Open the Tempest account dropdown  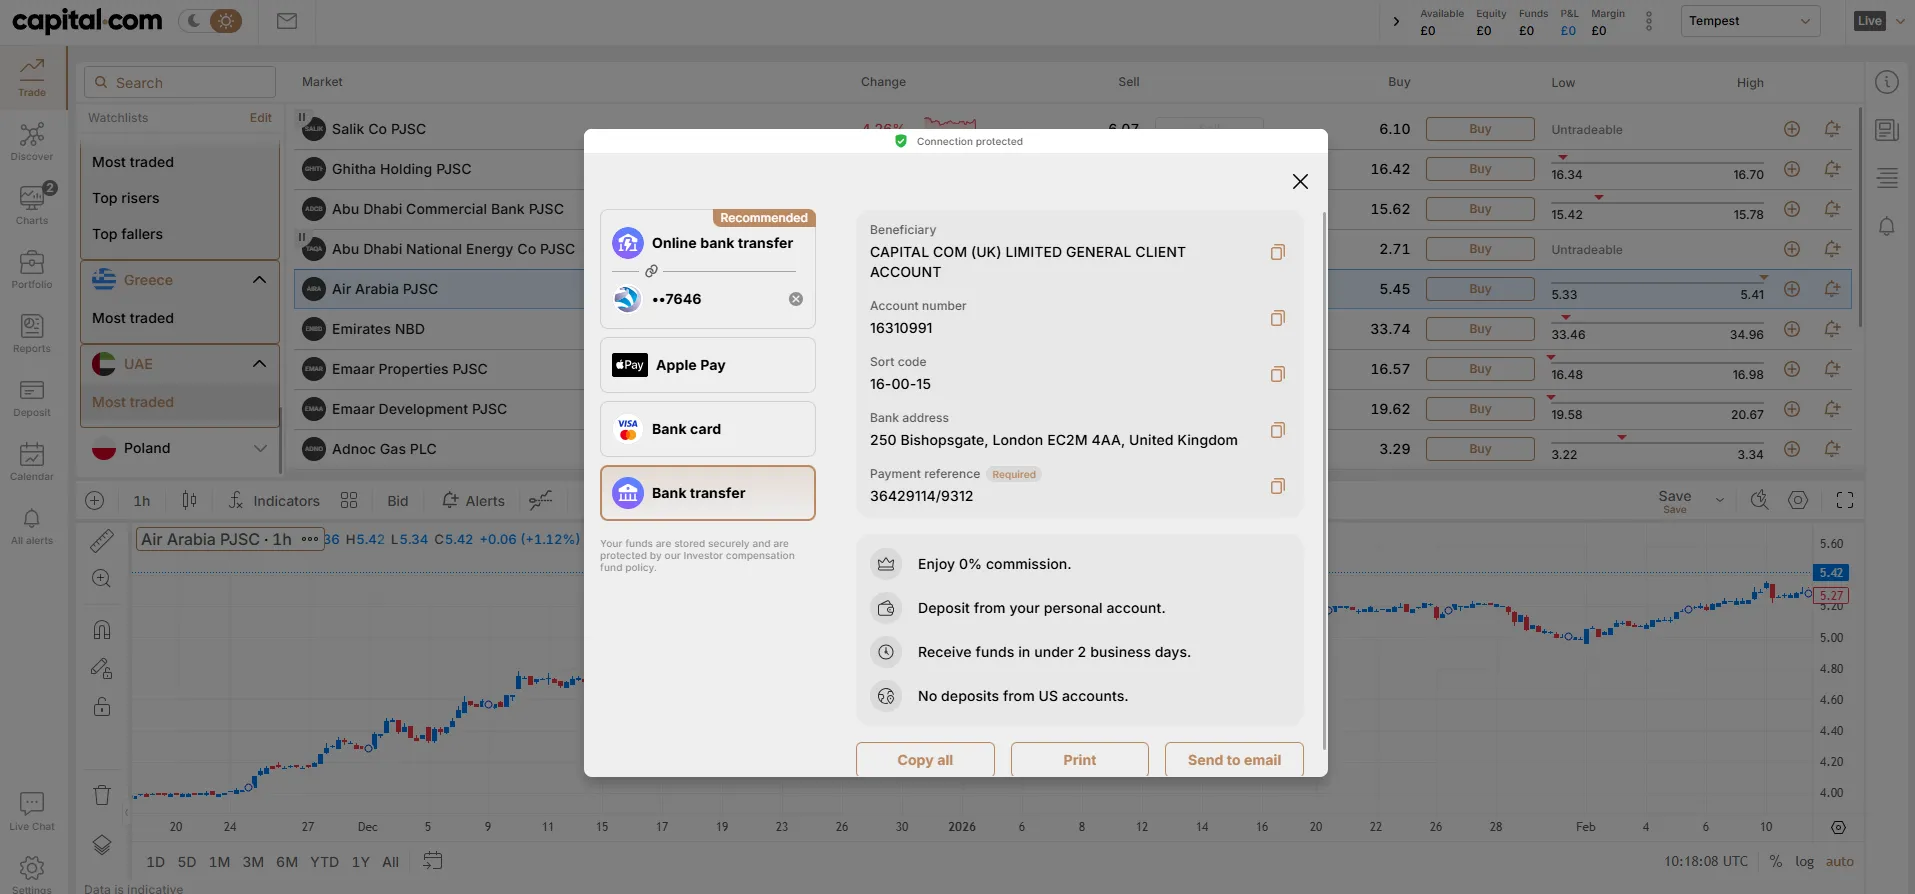1750,21
